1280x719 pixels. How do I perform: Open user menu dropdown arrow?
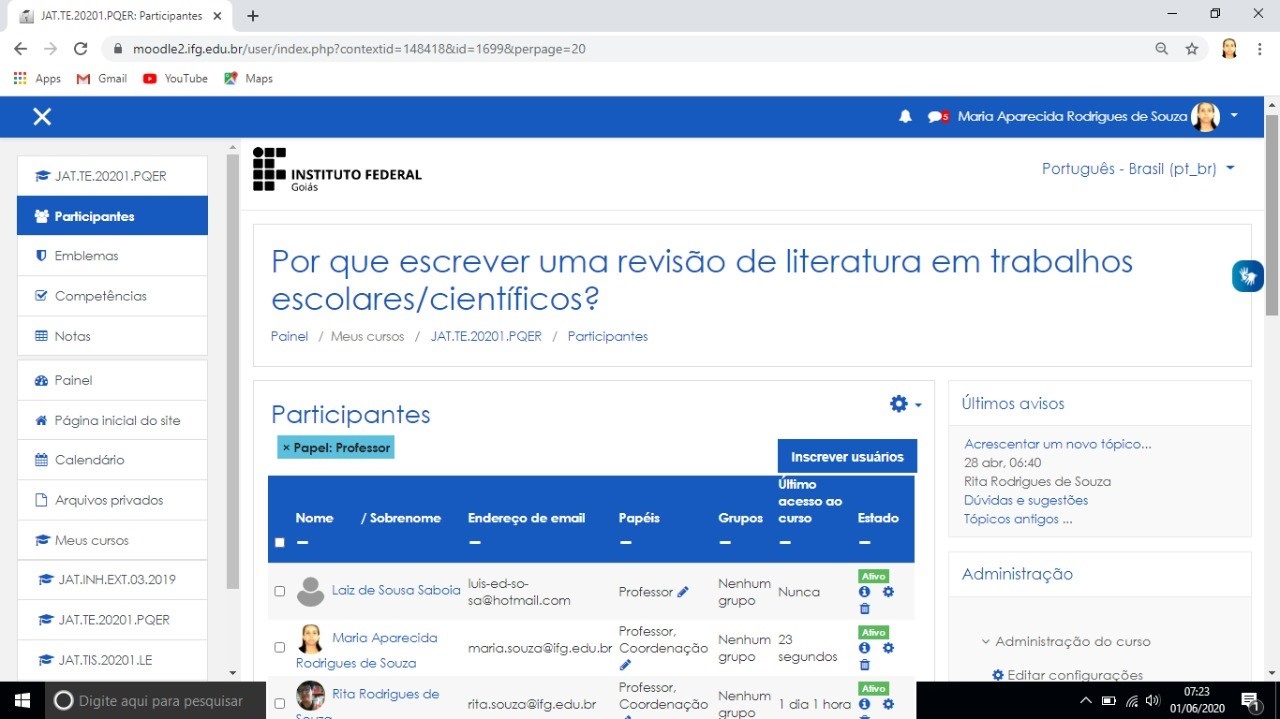1234,116
